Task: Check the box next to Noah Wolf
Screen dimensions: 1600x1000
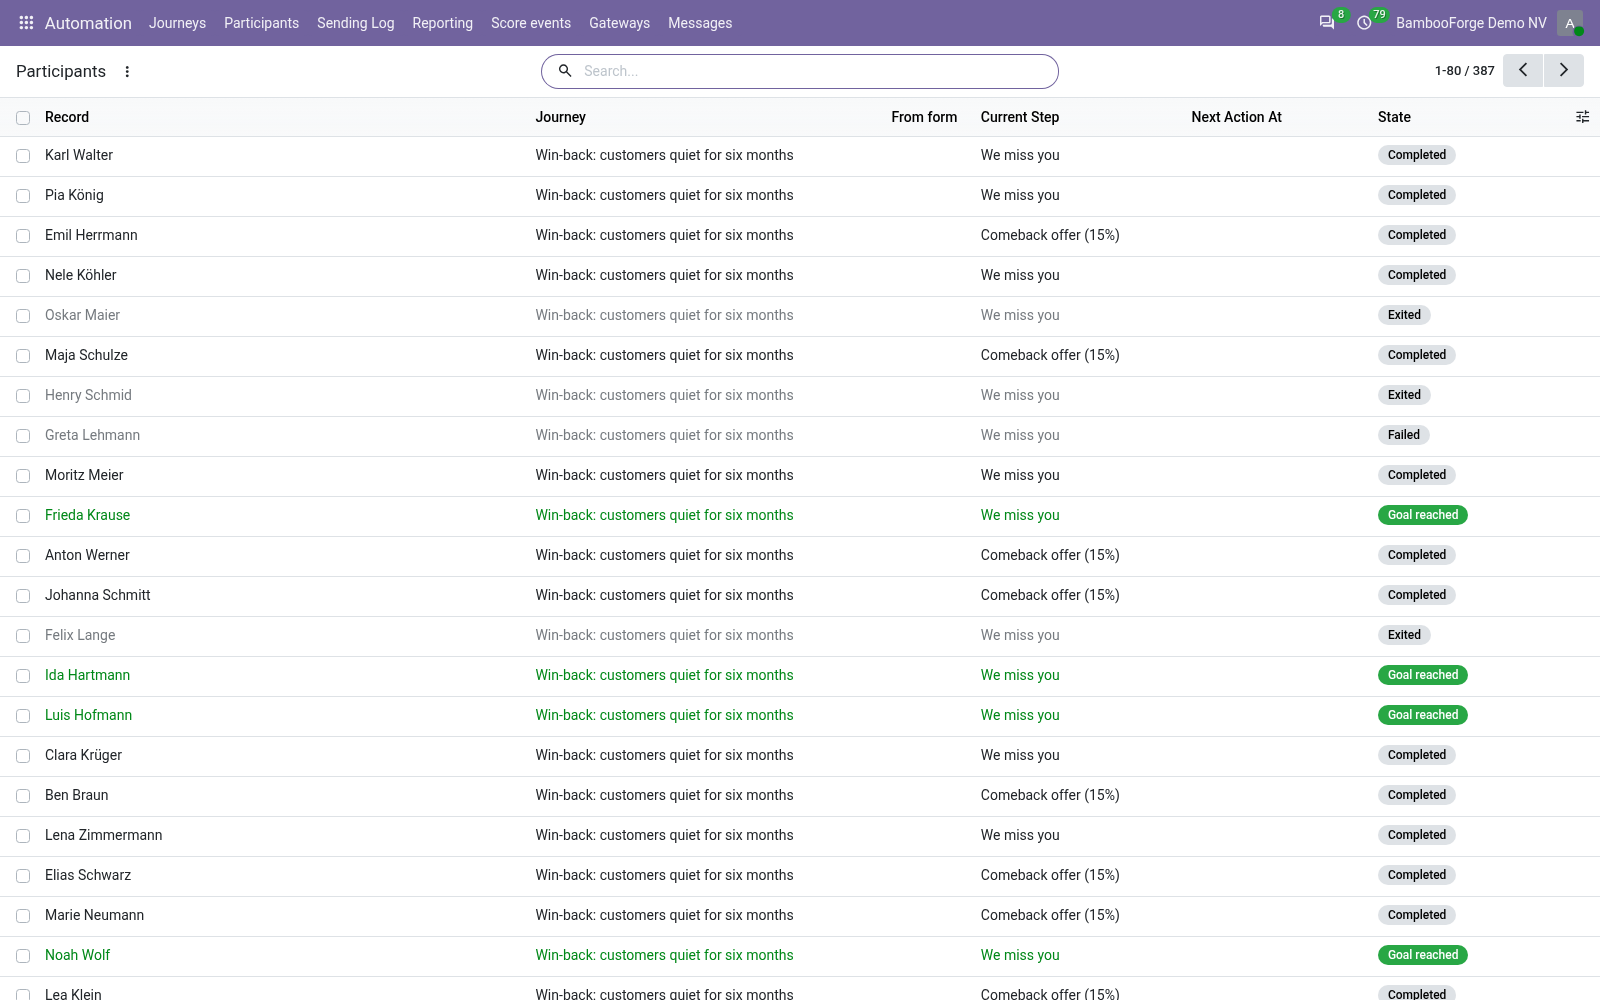Action: (23, 956)
